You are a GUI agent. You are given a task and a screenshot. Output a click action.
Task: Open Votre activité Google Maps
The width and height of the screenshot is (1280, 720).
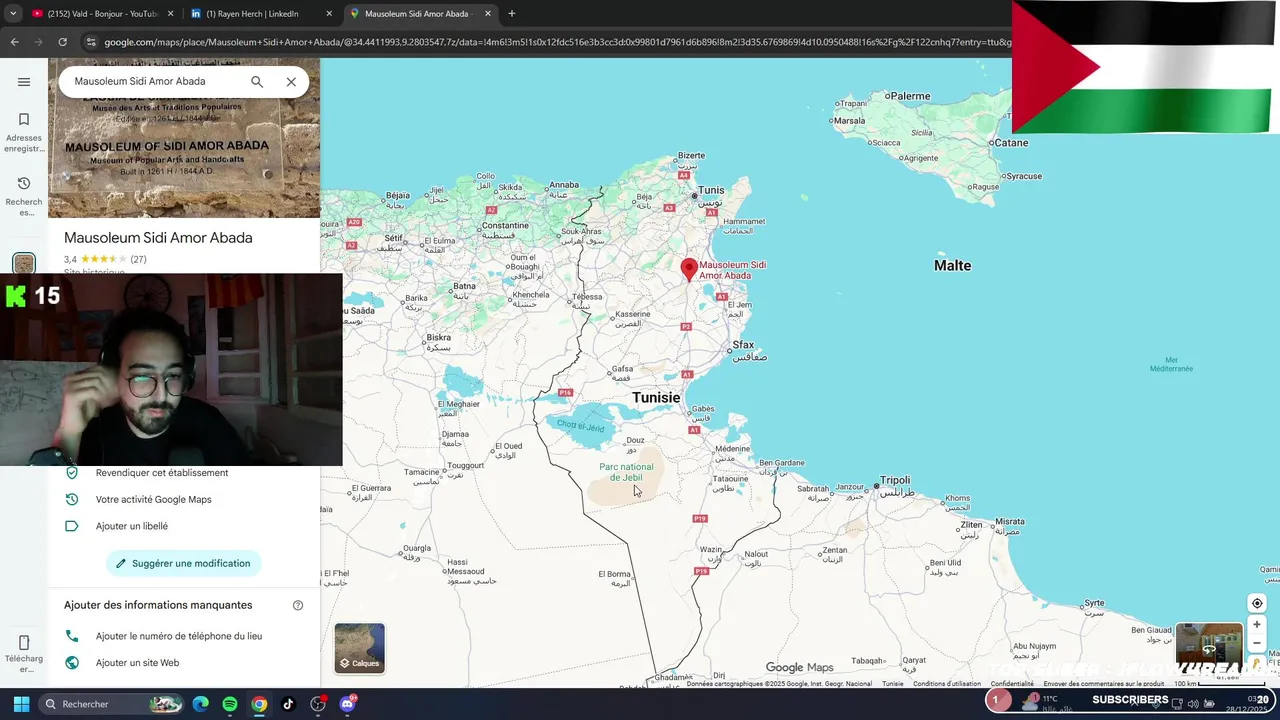pyautogui.click(x=184, y=500)
